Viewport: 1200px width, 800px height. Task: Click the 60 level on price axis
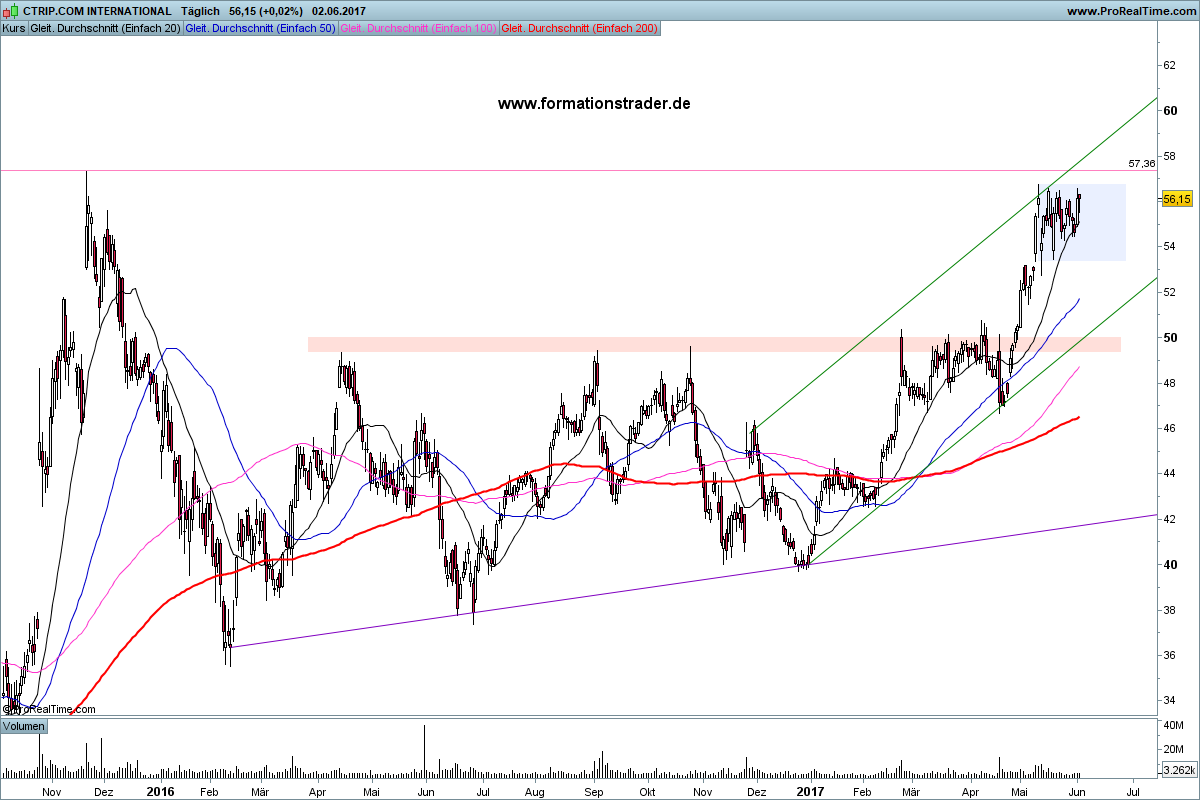(x=1168, y=110)
